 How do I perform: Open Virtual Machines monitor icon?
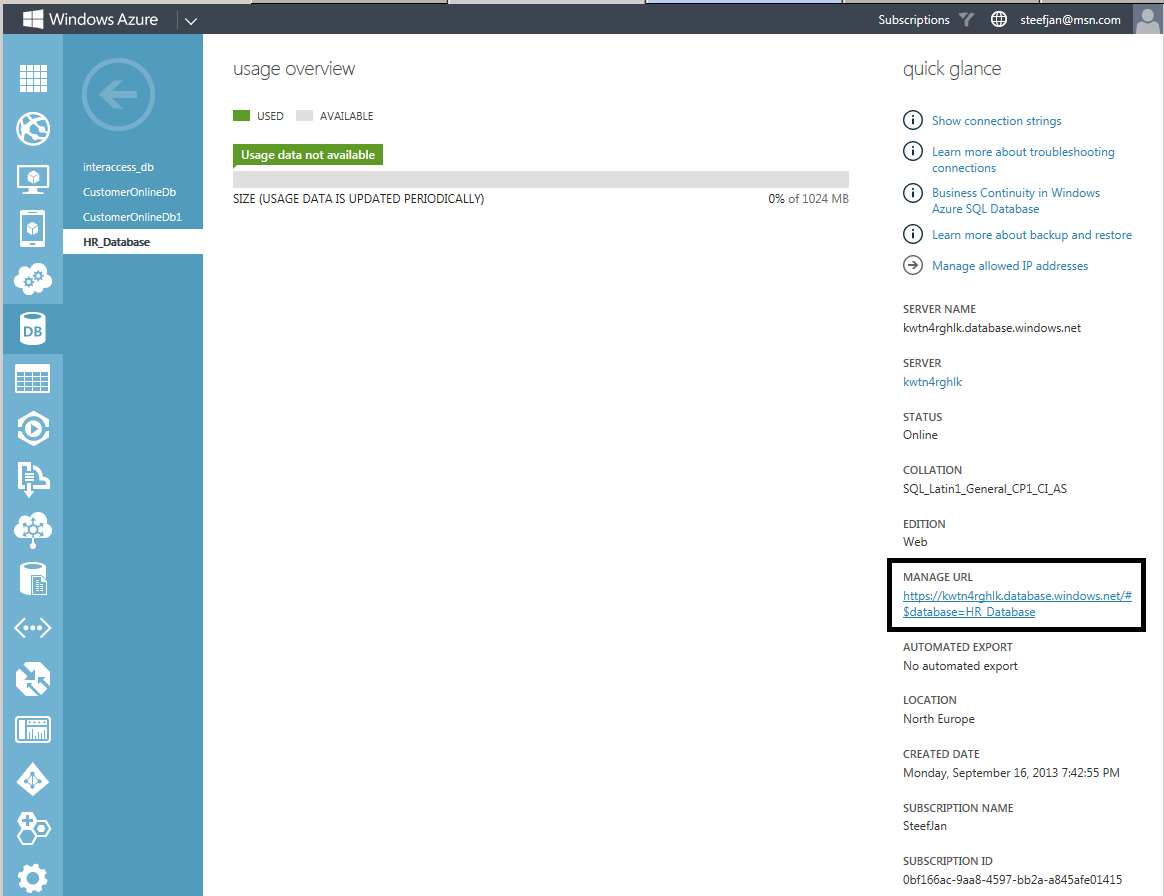33,179
